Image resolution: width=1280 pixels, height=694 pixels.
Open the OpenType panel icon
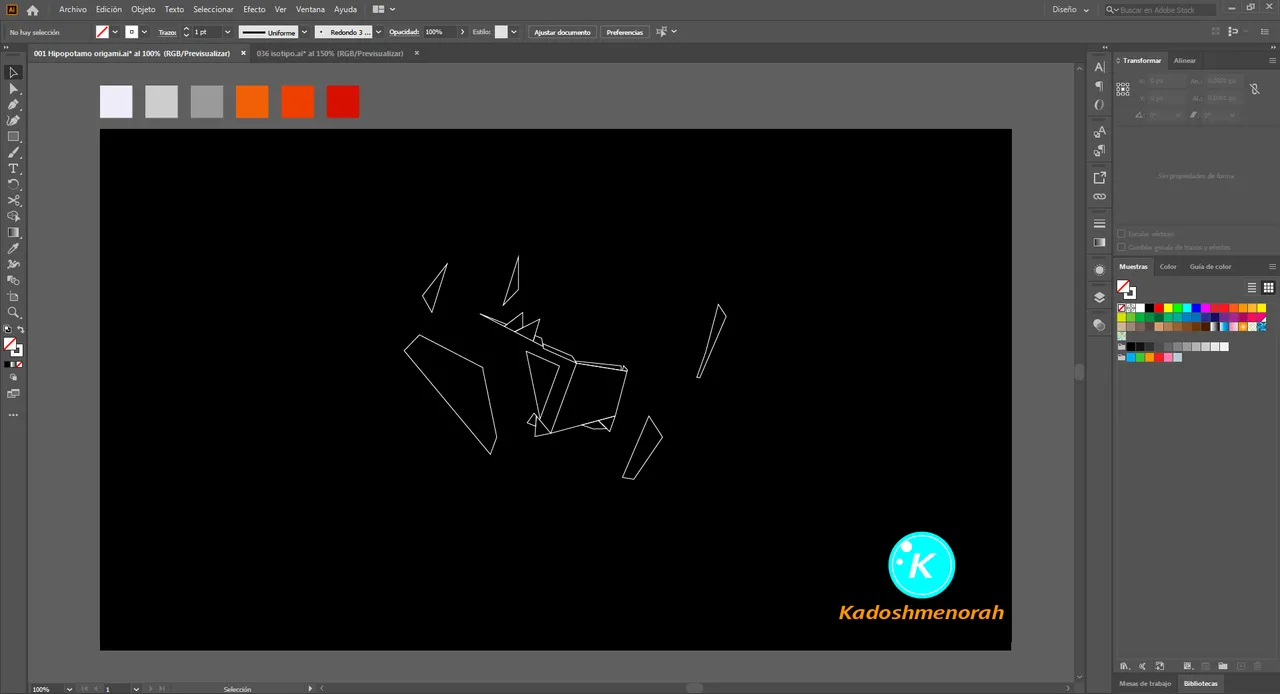tap(1099, 105)
